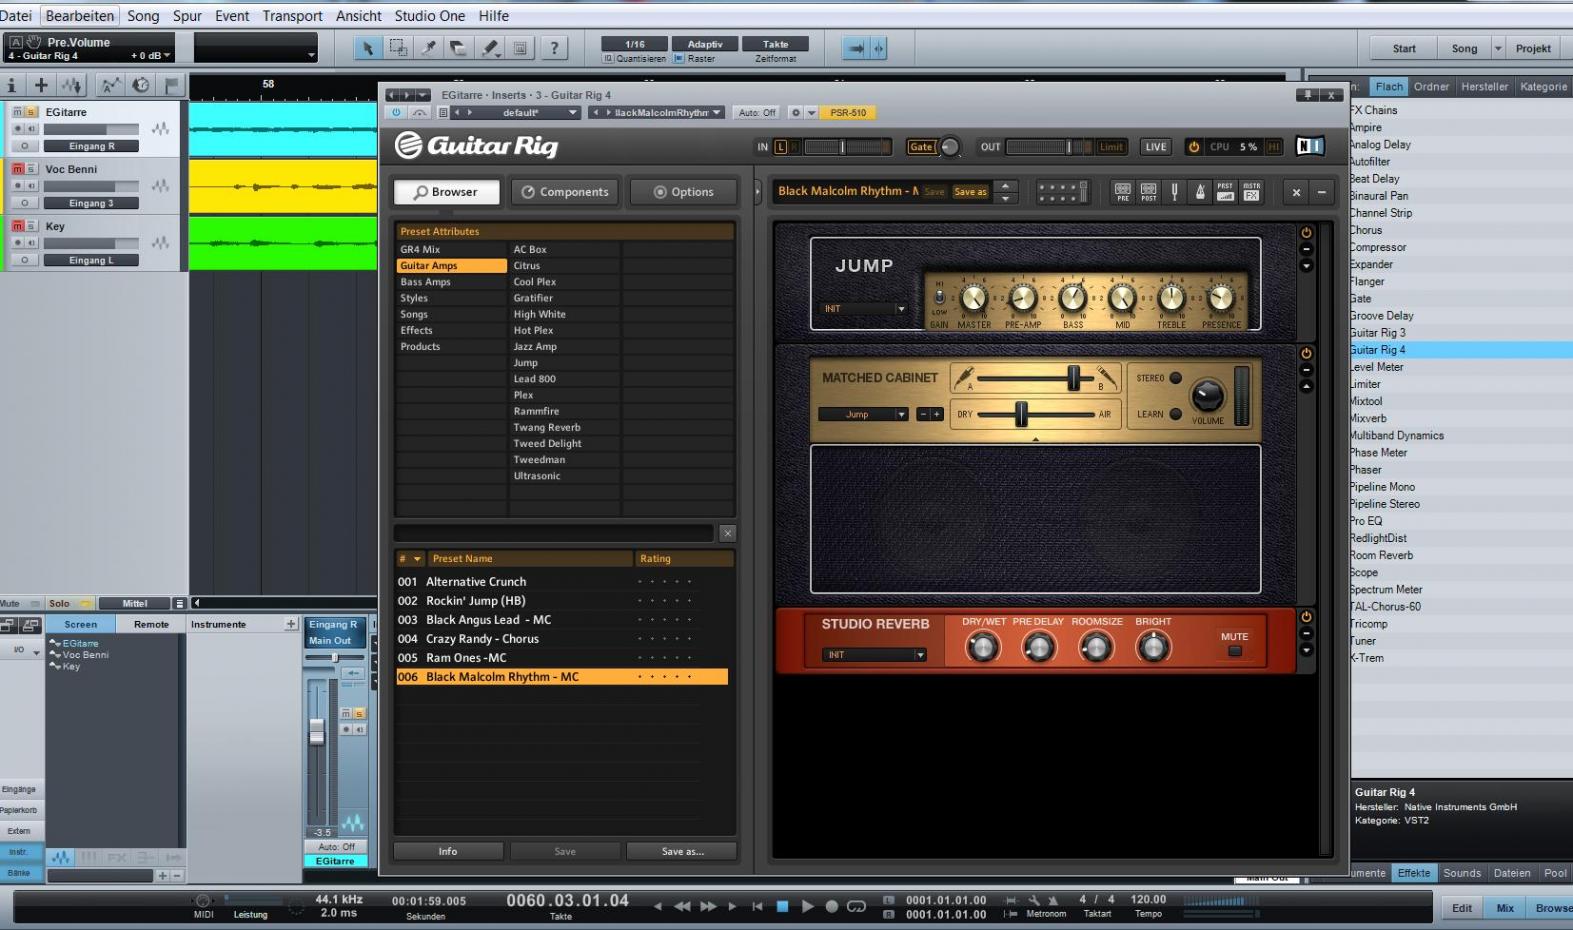The image size is (1573, 930).
Task: Open the Jump amp INIT preset dropdown
Action: (x=865, y=309)
